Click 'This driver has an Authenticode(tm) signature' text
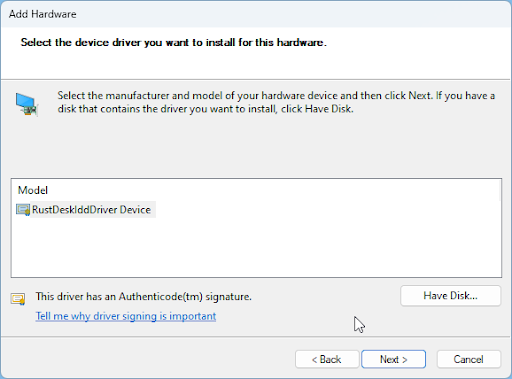The width and height of the screenshot is (512, 379). (x=144, y=296)
